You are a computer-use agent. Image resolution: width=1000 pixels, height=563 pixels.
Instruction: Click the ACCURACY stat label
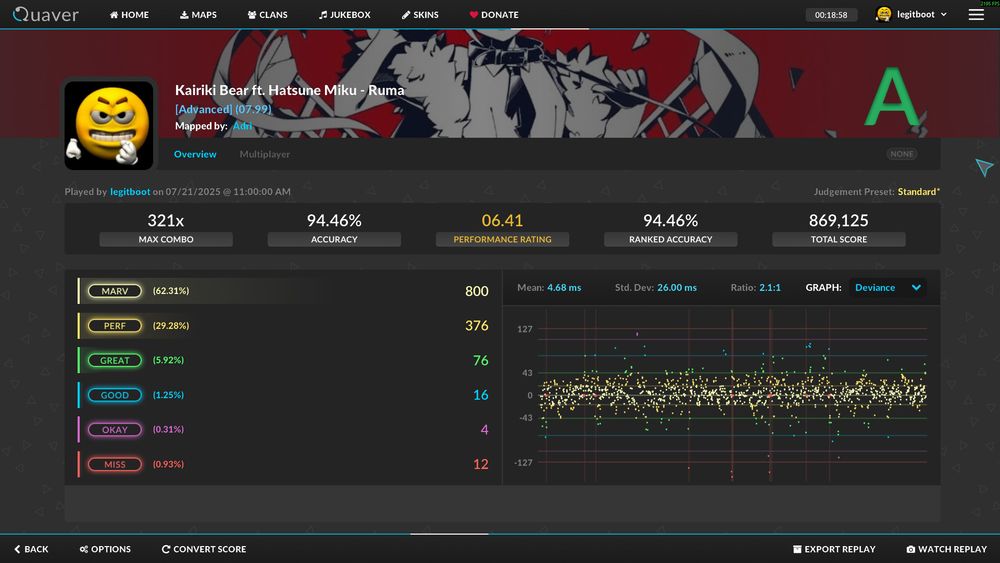pos(334,239)
